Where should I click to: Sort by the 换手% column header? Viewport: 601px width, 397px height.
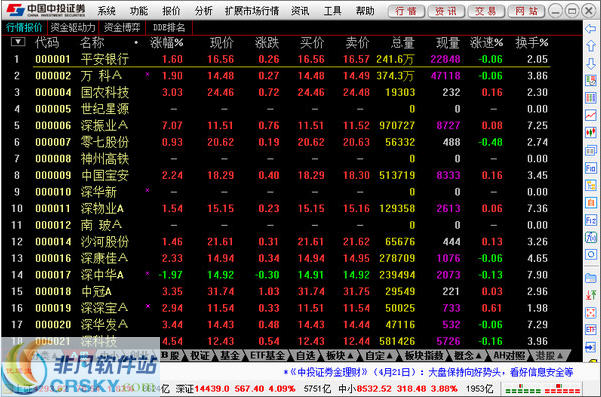[x=532, y=43]
